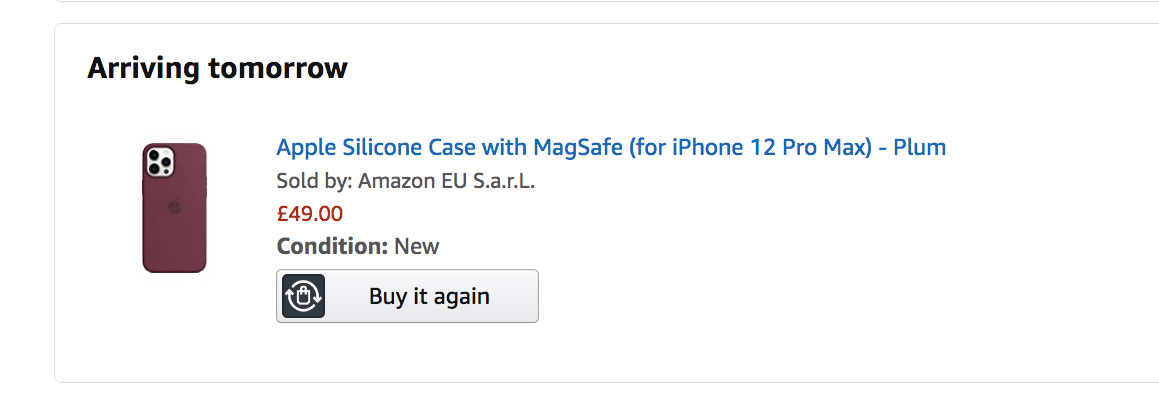This screenshot has height=393, width=1159.
Task: Click the Sold by Amazon EU S.a.r.L. text
Action: pos(406,181)
